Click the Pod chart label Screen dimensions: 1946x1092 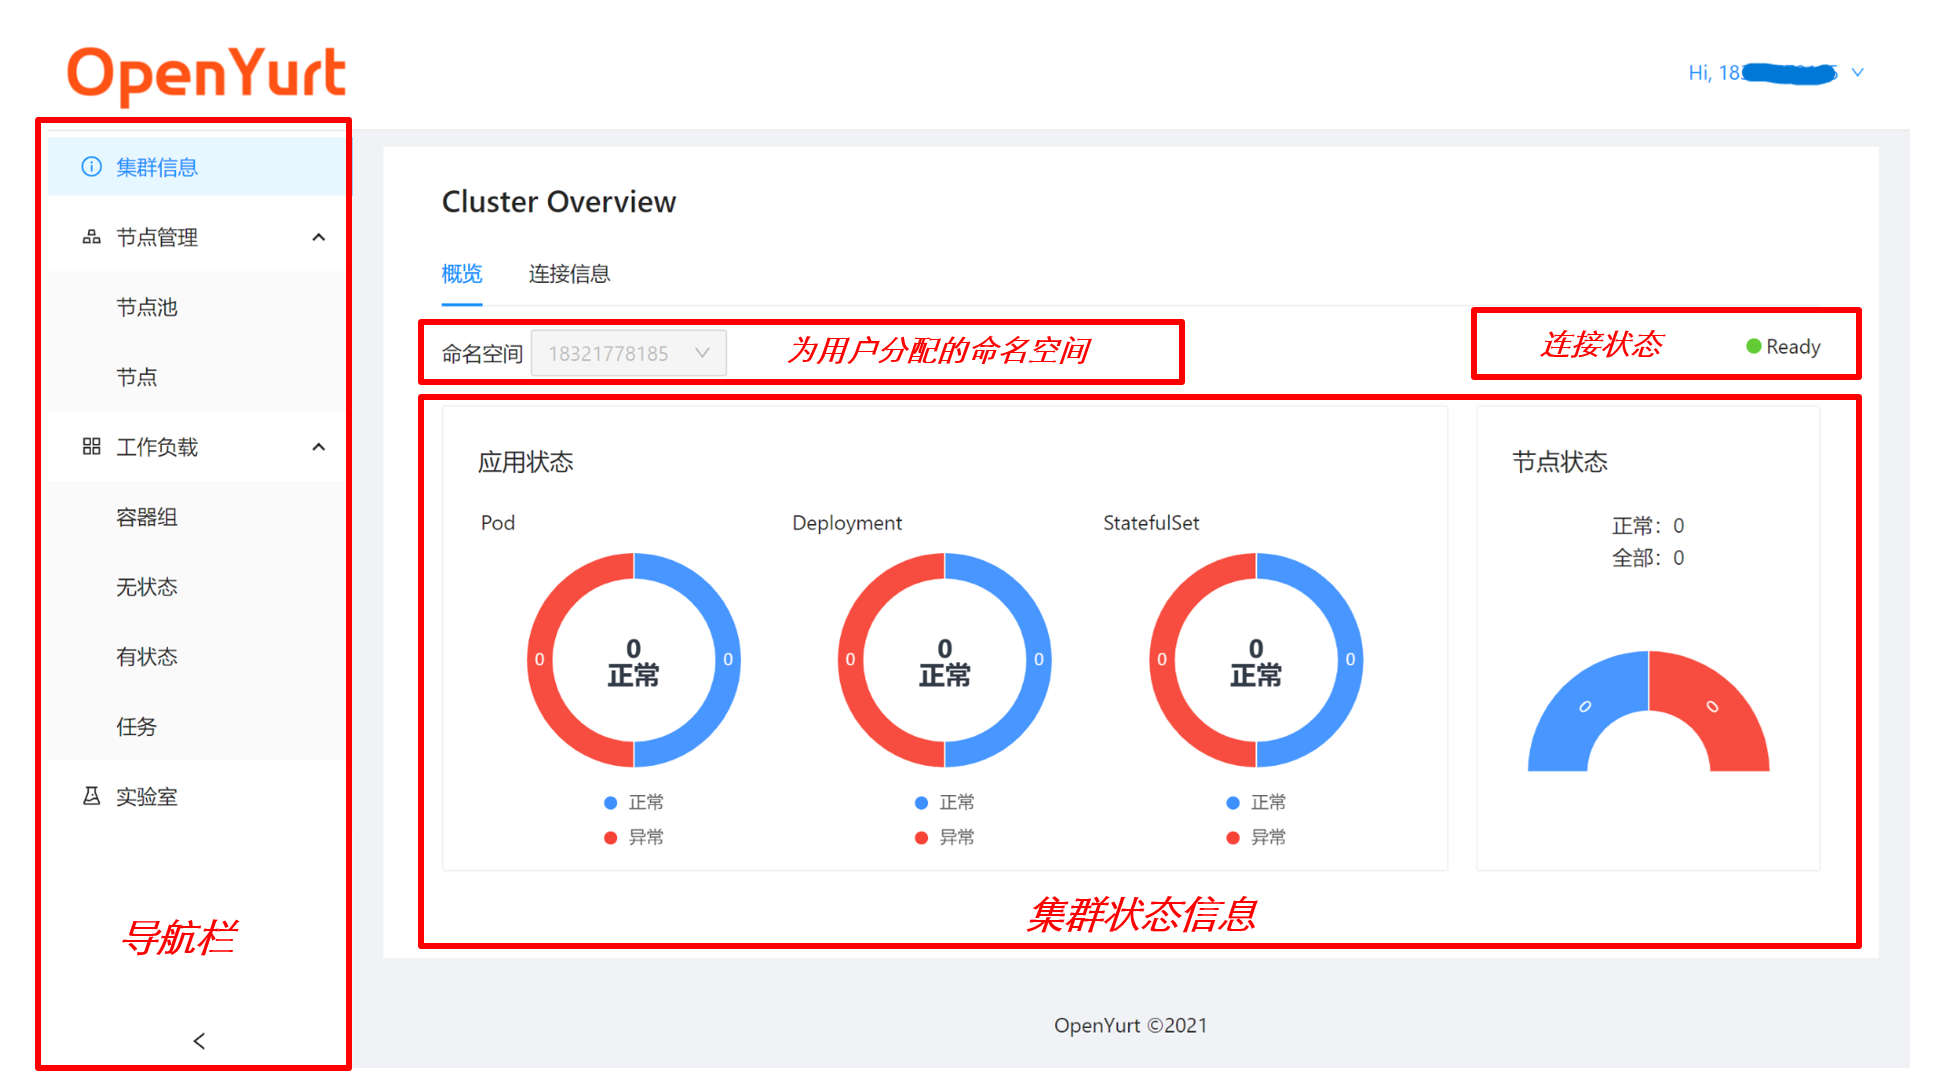(498, 523)
